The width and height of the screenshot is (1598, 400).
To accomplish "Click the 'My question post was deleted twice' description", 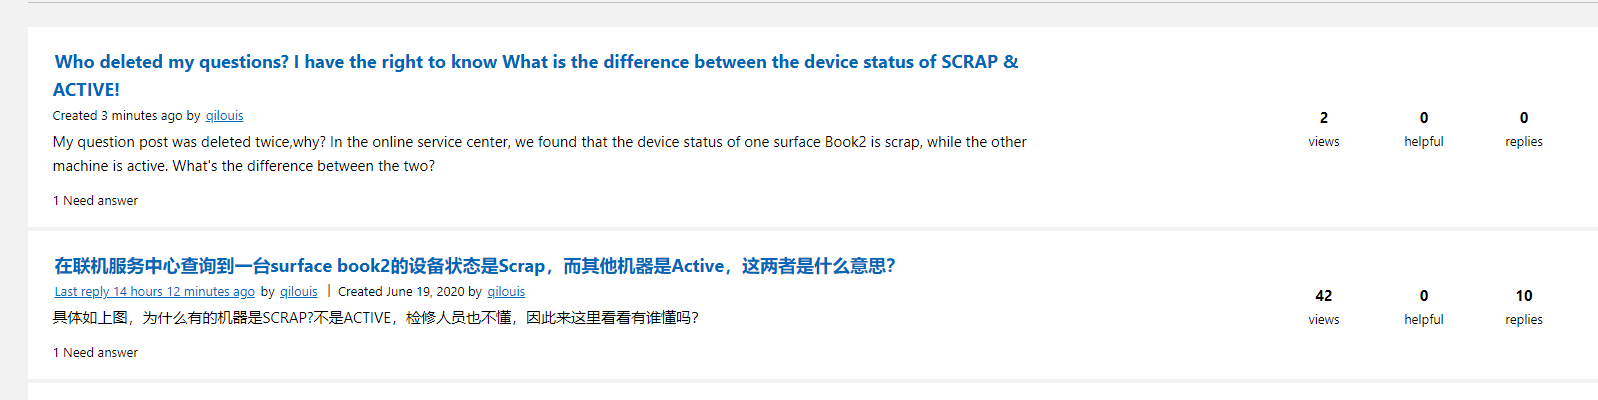I will (540, 154).
